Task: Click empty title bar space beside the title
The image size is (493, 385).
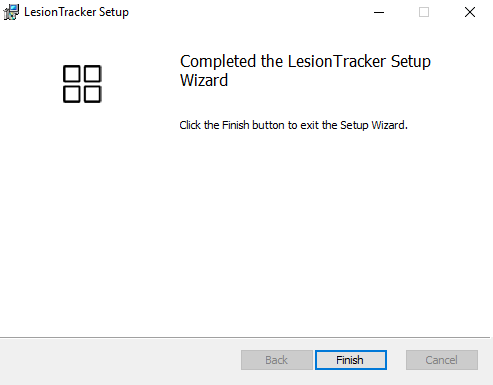Action: [247, 12]
